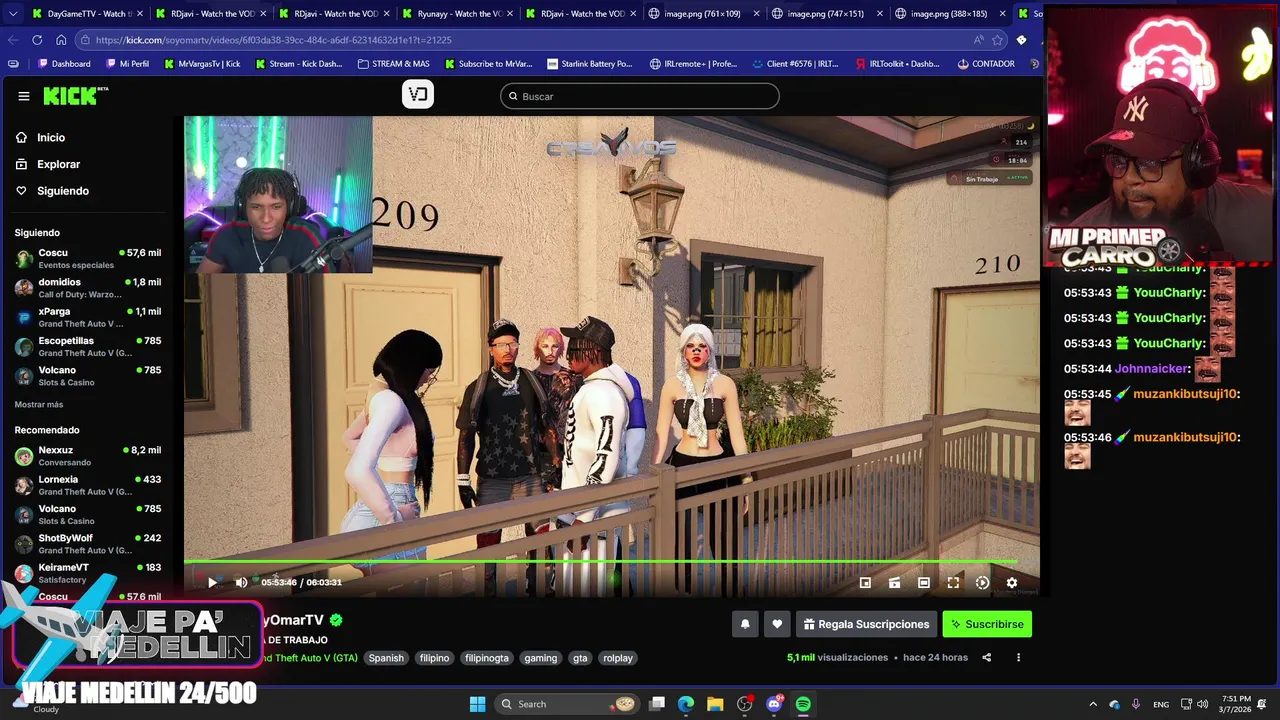Image resolution: width=1280 pixels, height=720 pixels.
Task: Open xParga channel in sidebar
Action: (88, 317)
